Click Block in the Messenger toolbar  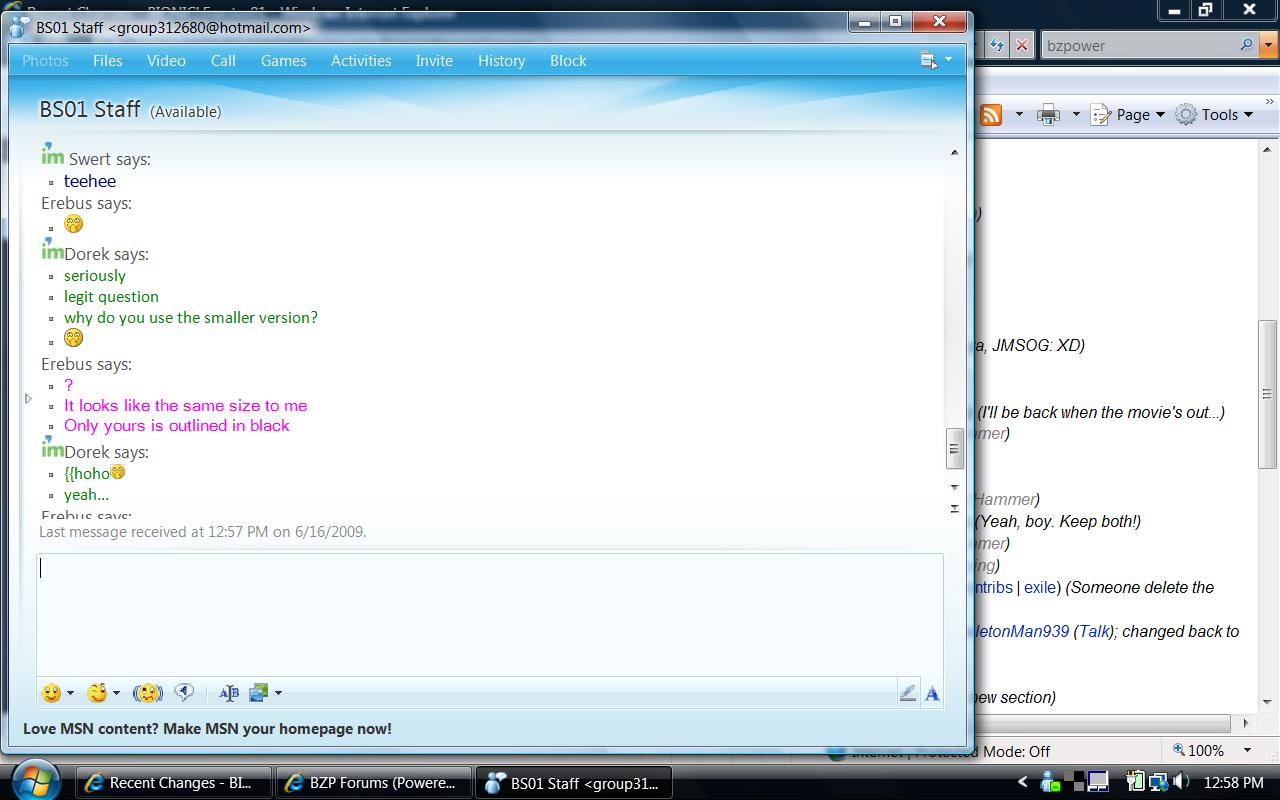(568, 61)
